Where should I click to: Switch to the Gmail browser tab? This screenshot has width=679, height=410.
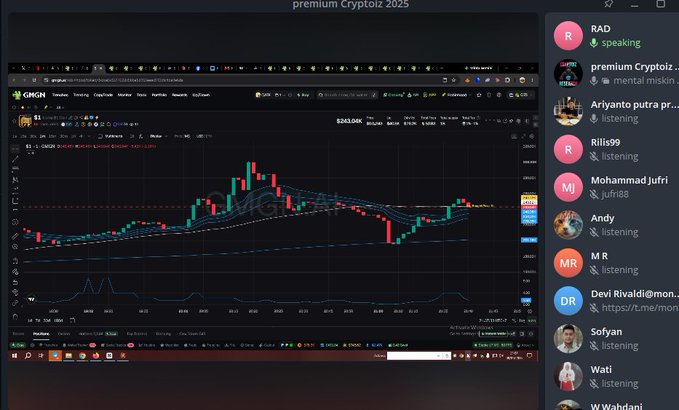coord(228,68)
